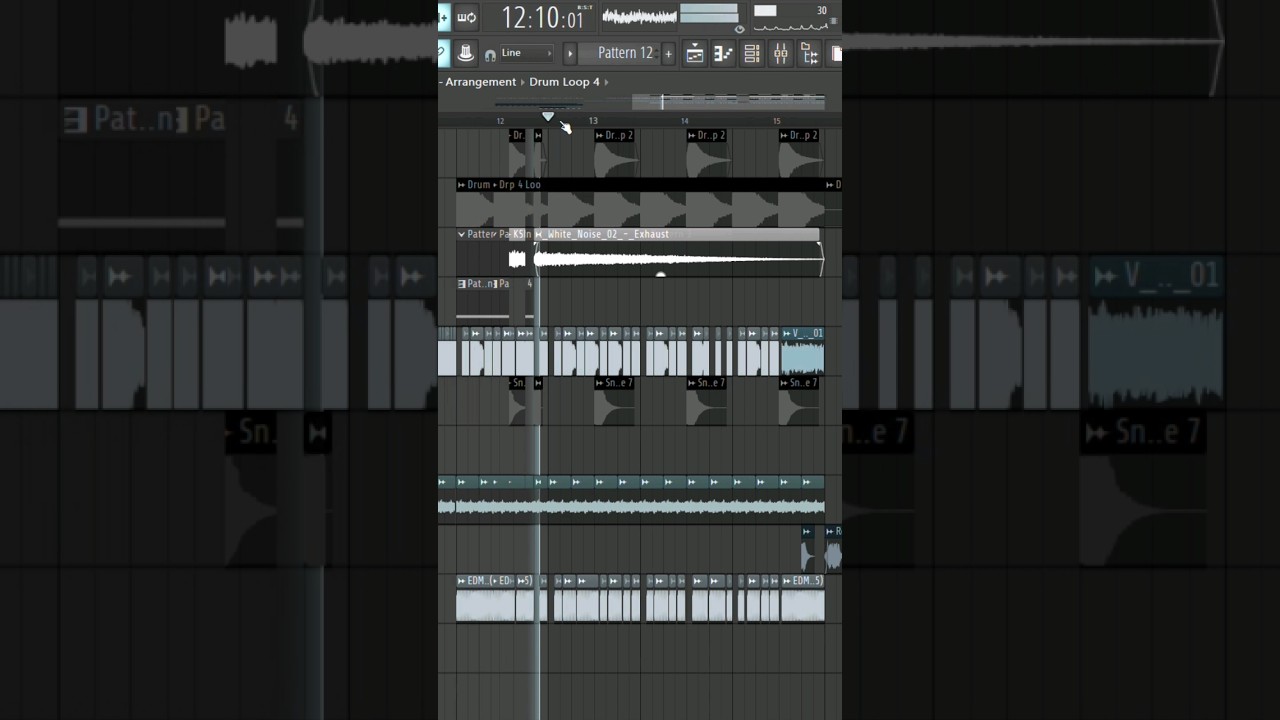Viewport: 1280px width, 720px height.
Task: Click the time display 12:10:01
Action: click(542, 18)
